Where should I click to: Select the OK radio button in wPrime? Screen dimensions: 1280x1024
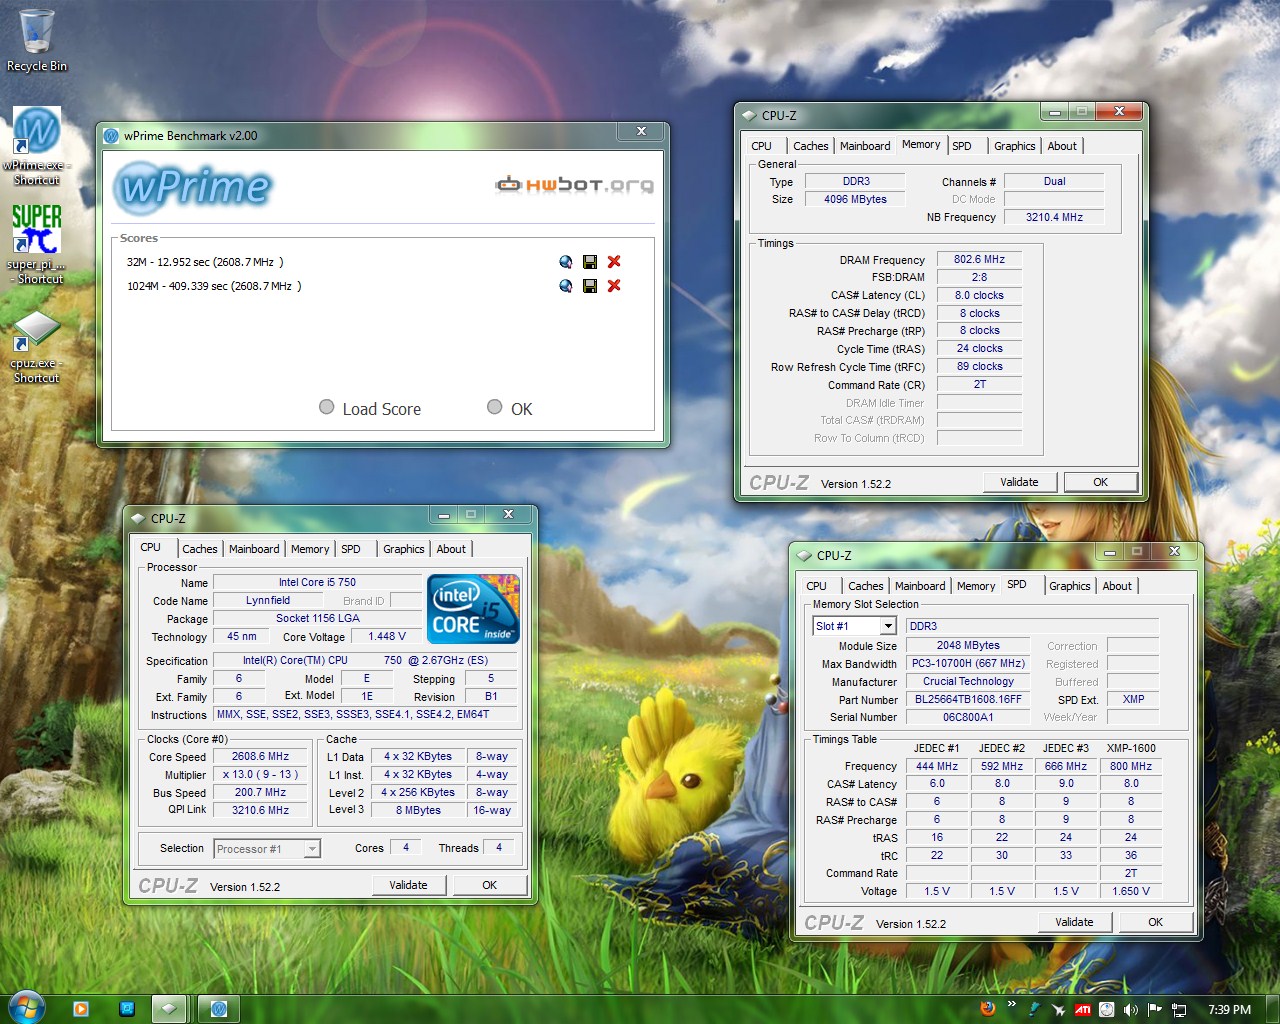494,407
